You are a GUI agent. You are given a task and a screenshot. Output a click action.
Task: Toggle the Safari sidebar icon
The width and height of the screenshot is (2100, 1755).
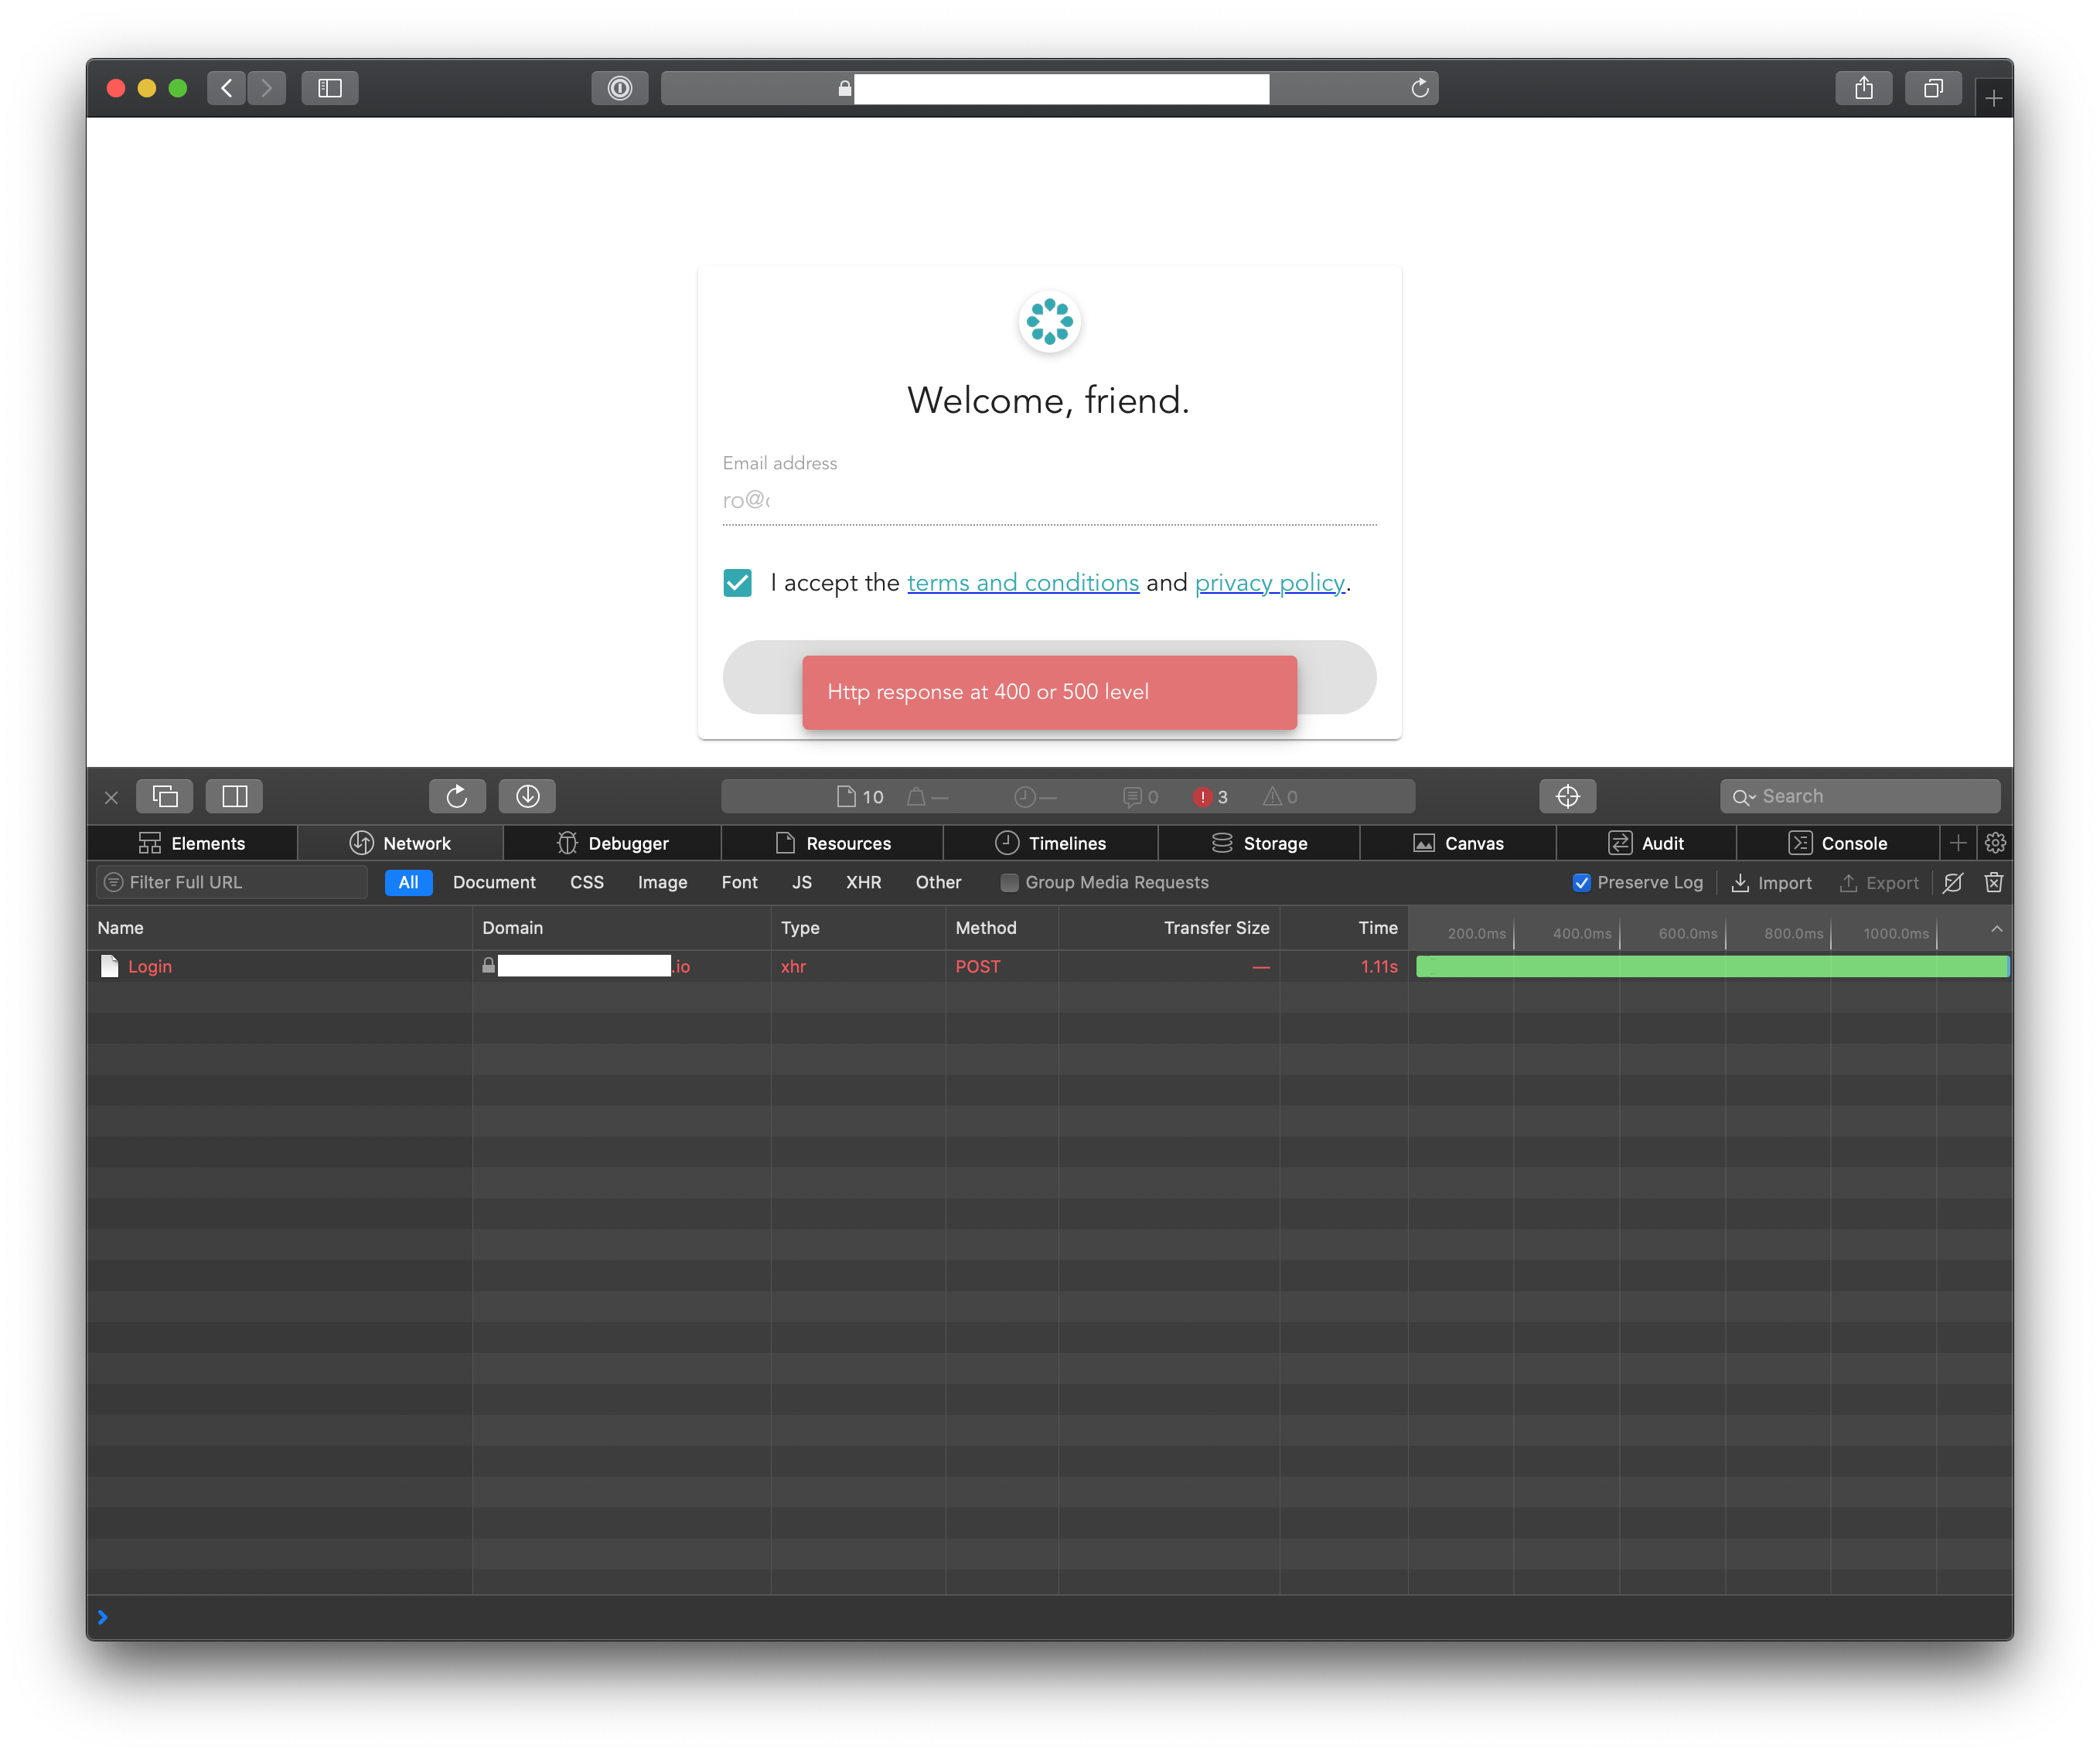(329, 88)
